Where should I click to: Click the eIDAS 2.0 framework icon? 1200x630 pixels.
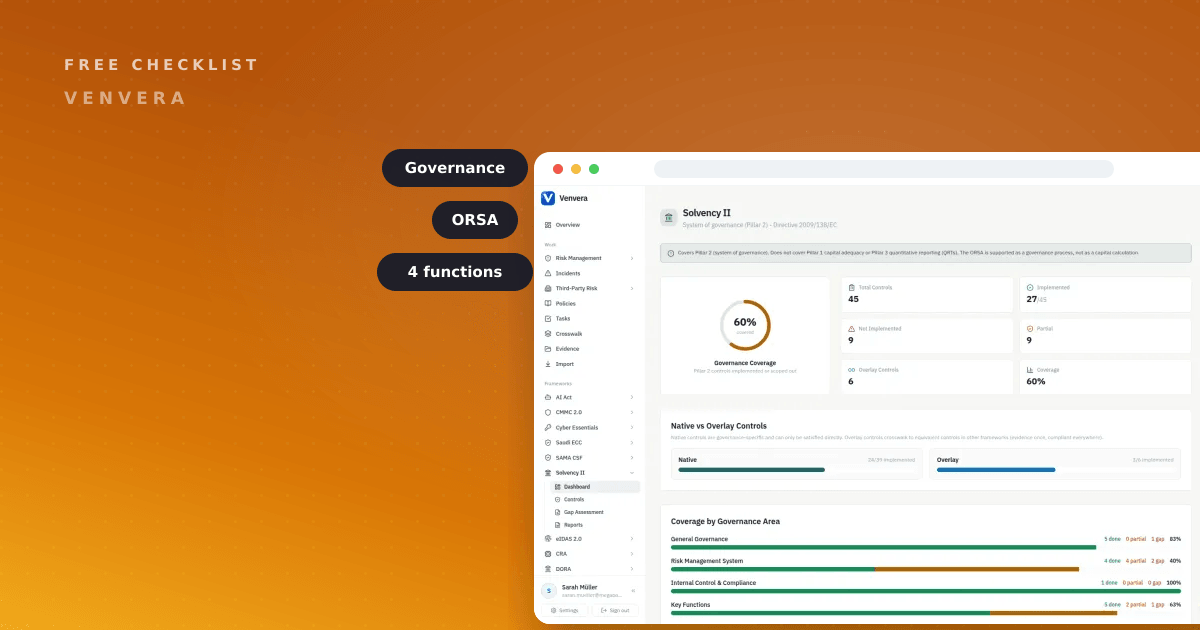(x=548, y=538)
